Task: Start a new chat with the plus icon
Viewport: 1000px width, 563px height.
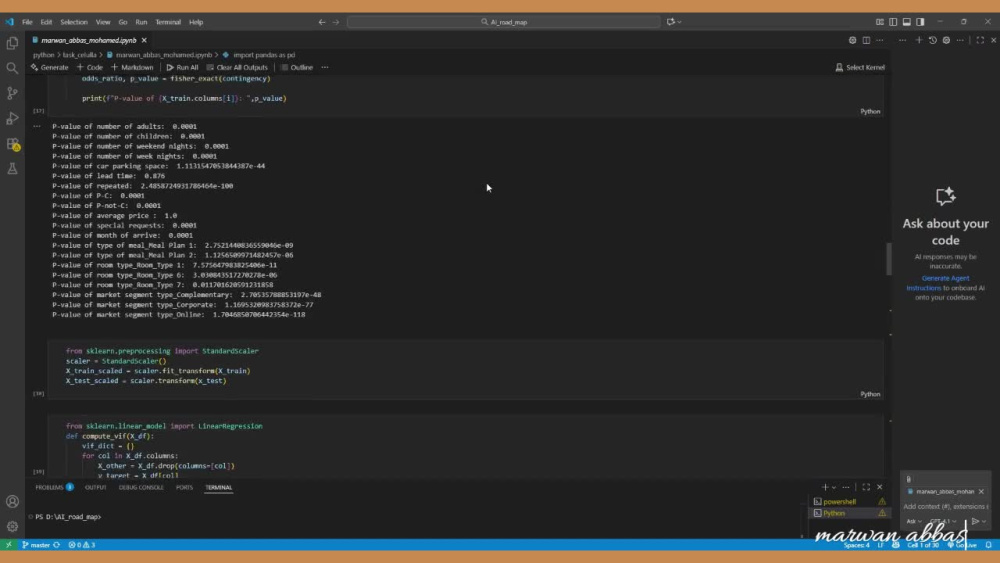Action: 919,40
